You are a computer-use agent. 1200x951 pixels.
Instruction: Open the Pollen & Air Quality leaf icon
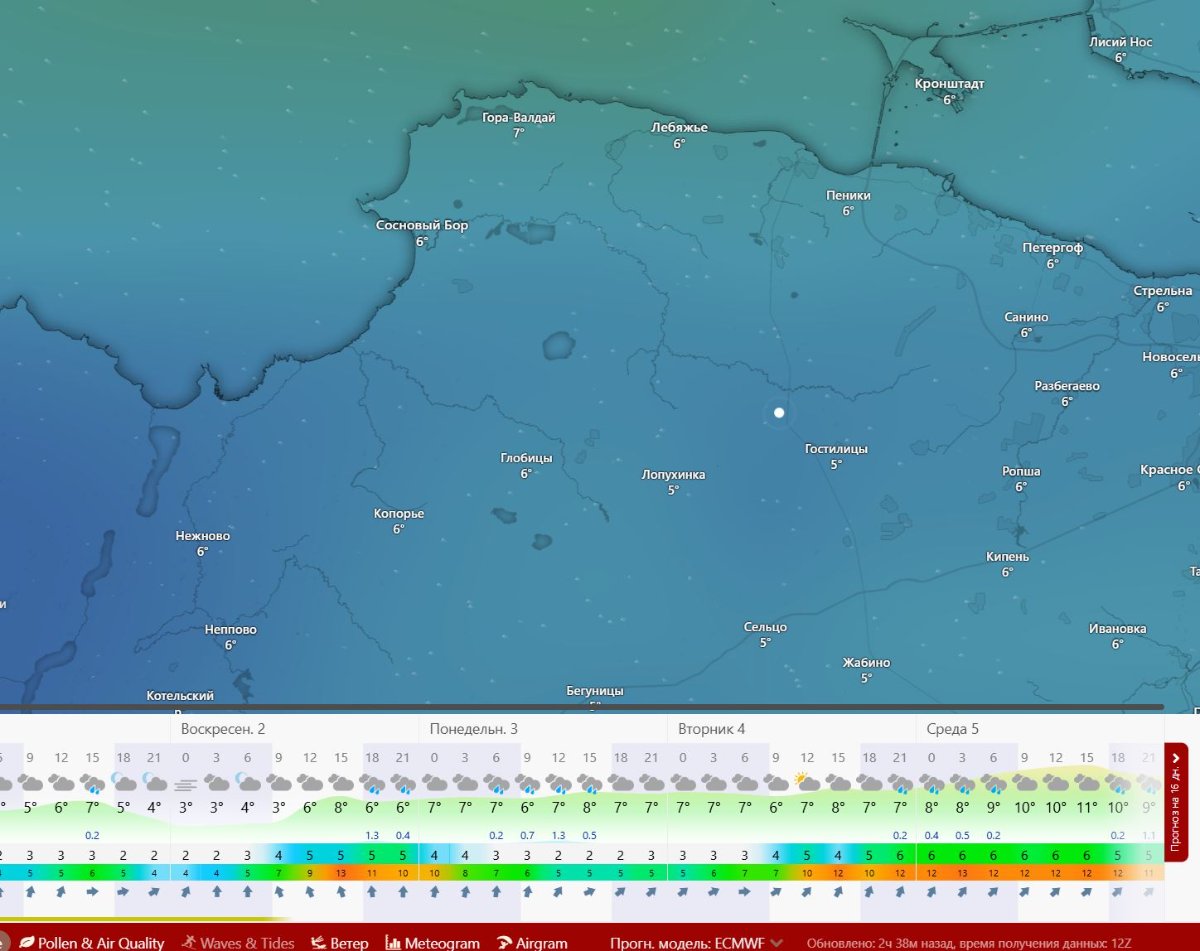[26, 942]
